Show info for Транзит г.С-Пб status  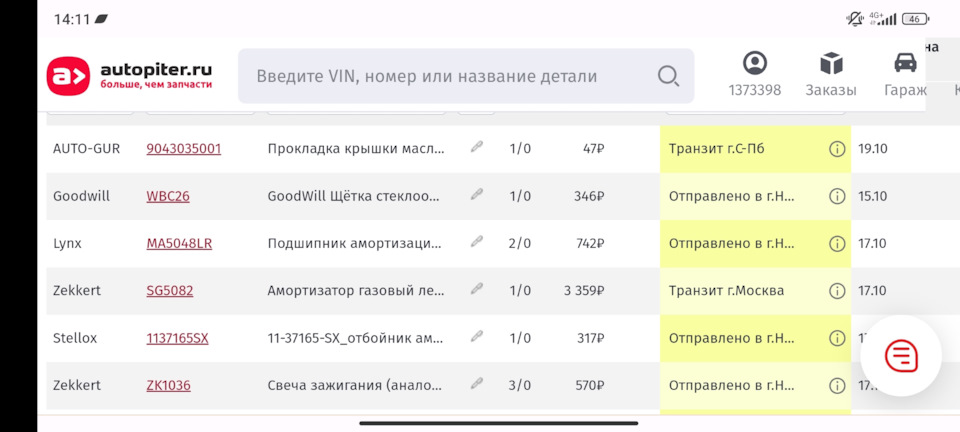point(837,149)
